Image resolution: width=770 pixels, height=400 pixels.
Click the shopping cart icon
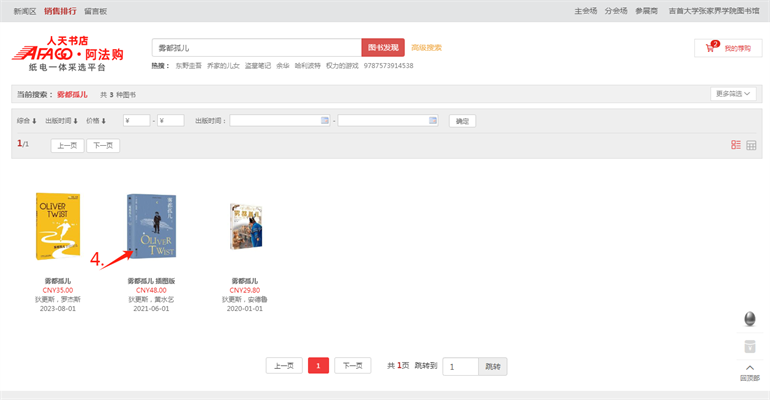(712, 48)
